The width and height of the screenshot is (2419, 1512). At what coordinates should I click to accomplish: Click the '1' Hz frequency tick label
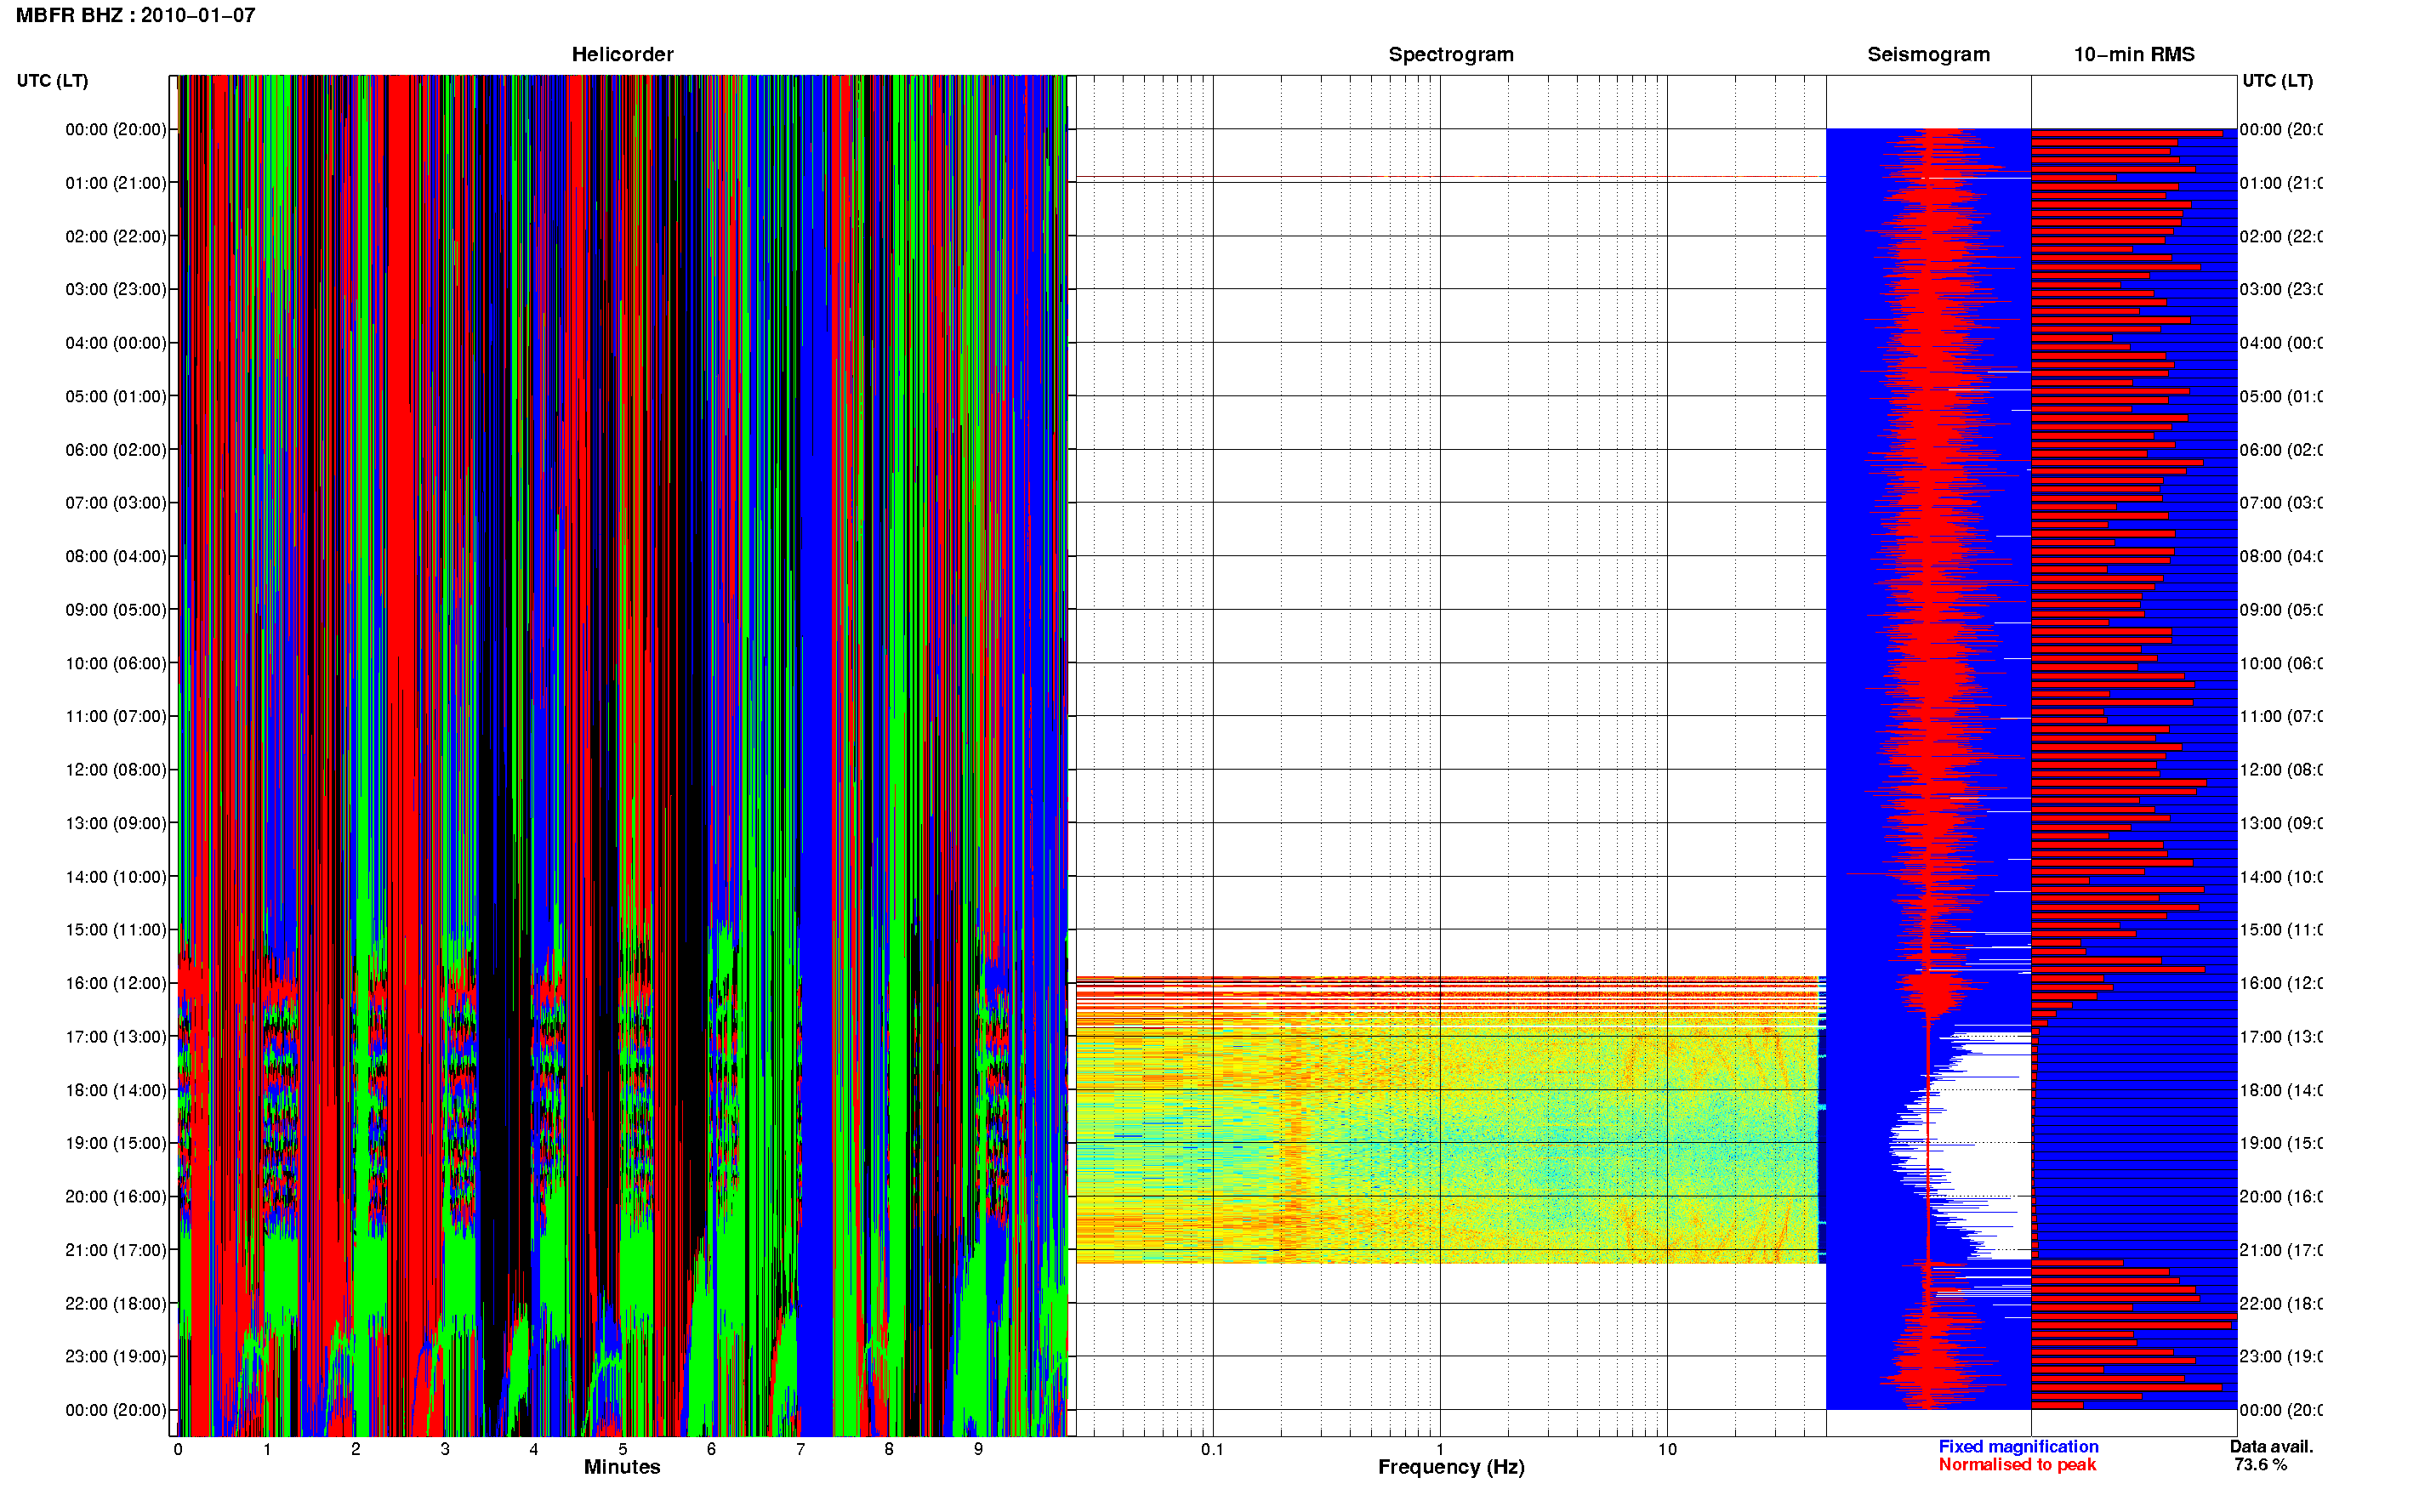tap(1440, 1449)
